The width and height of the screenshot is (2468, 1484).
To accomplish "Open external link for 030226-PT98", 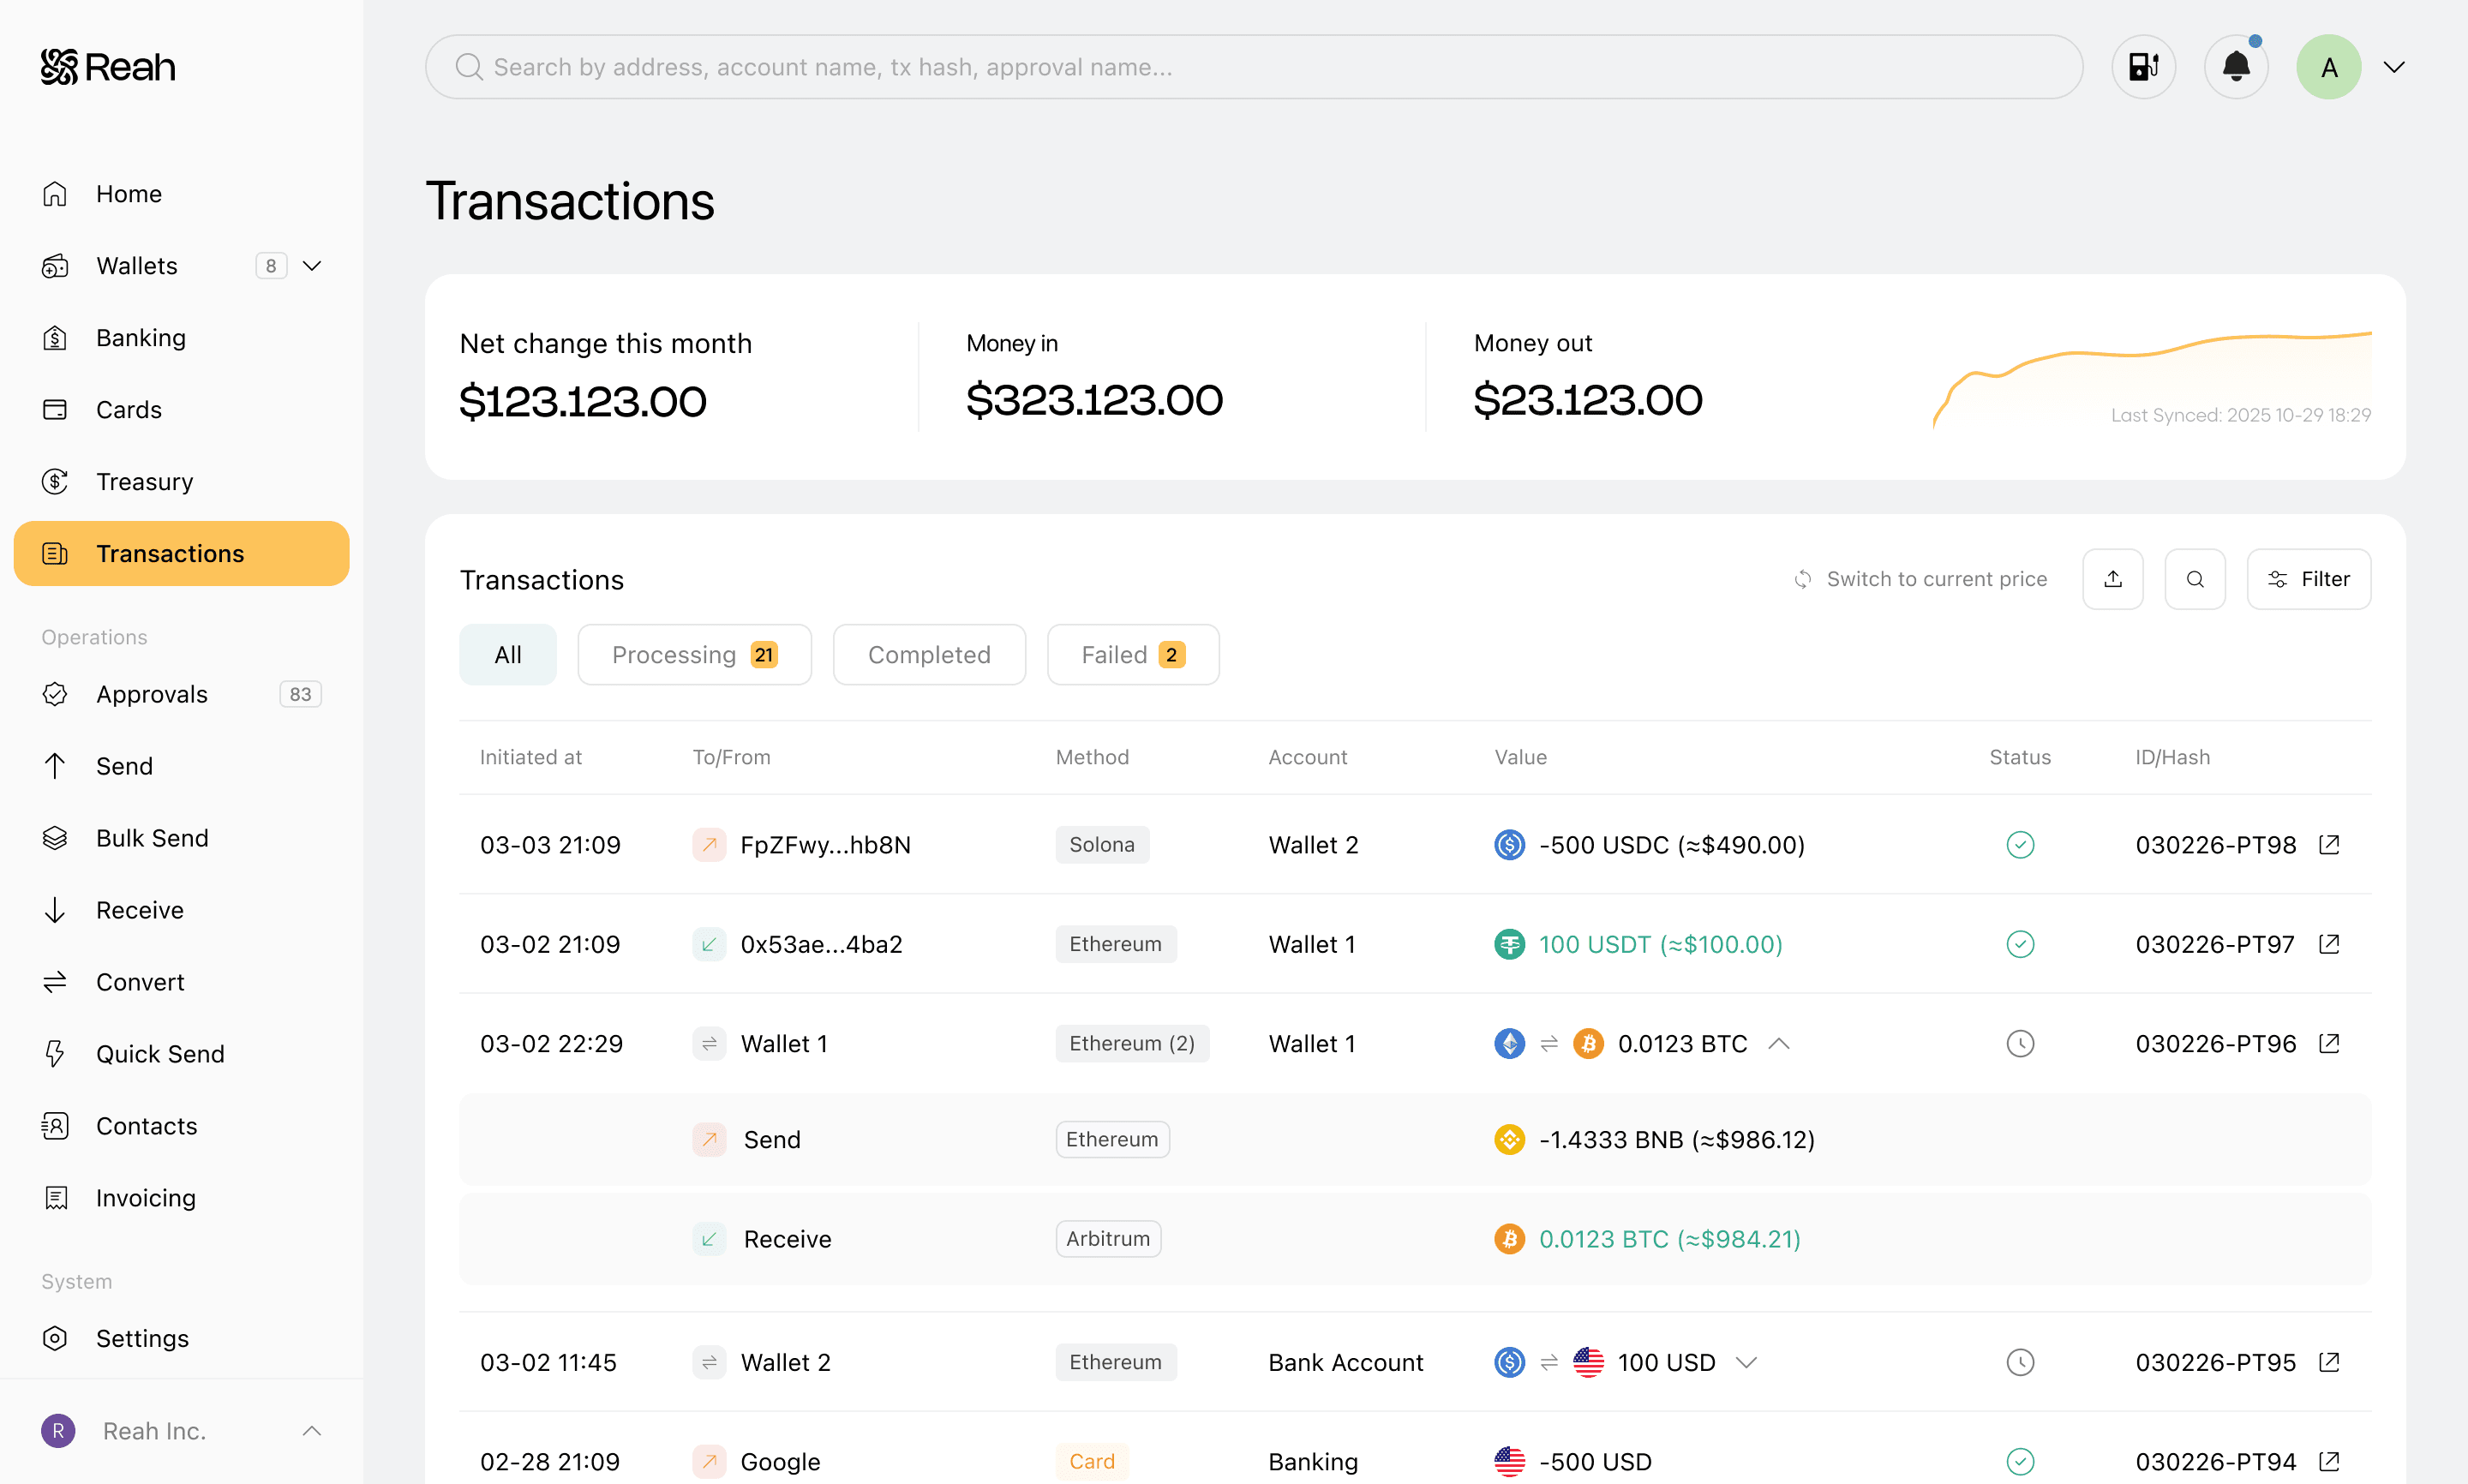I will pos(2329,845).
